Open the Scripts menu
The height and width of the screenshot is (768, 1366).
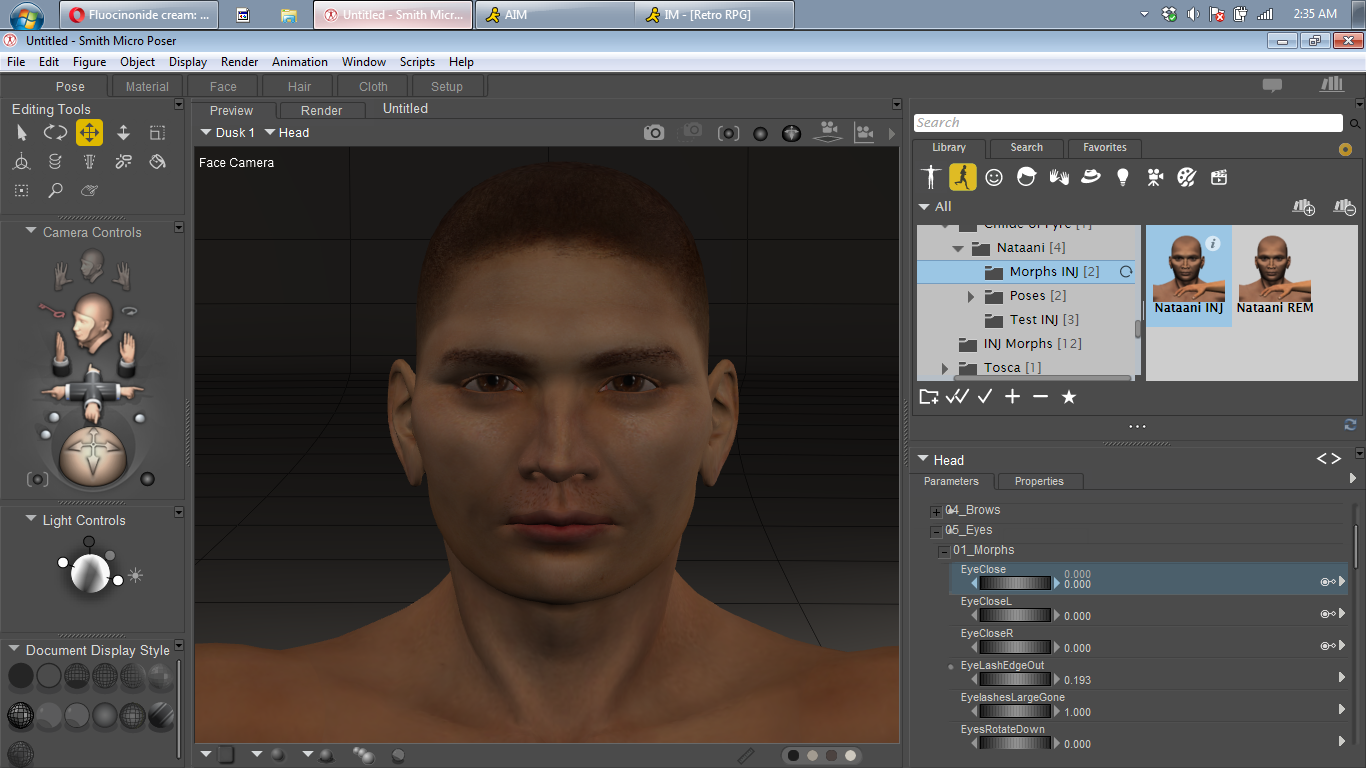coord(417,62)
